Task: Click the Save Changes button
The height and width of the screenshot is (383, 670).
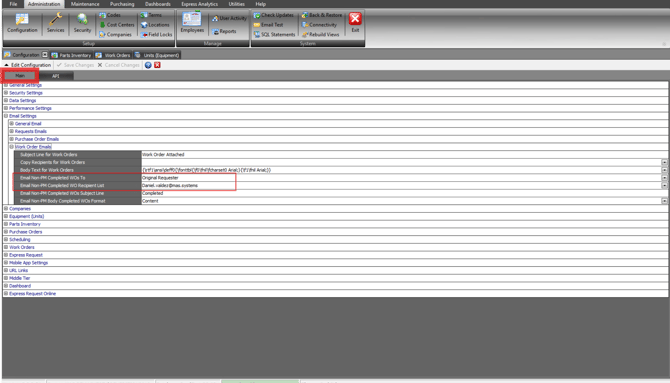Action: tap(75, 65)
